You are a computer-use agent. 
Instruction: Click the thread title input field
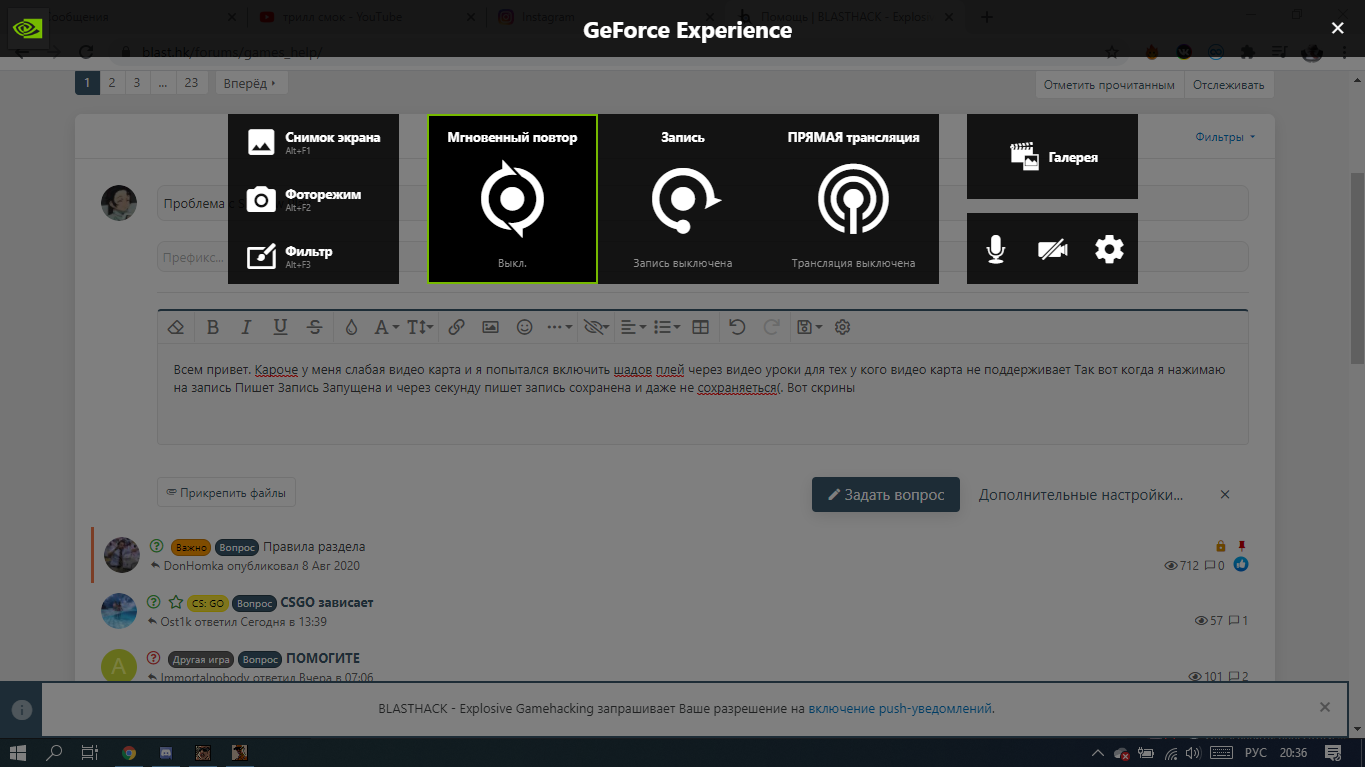pyautogui.click(x=702, y=203)
